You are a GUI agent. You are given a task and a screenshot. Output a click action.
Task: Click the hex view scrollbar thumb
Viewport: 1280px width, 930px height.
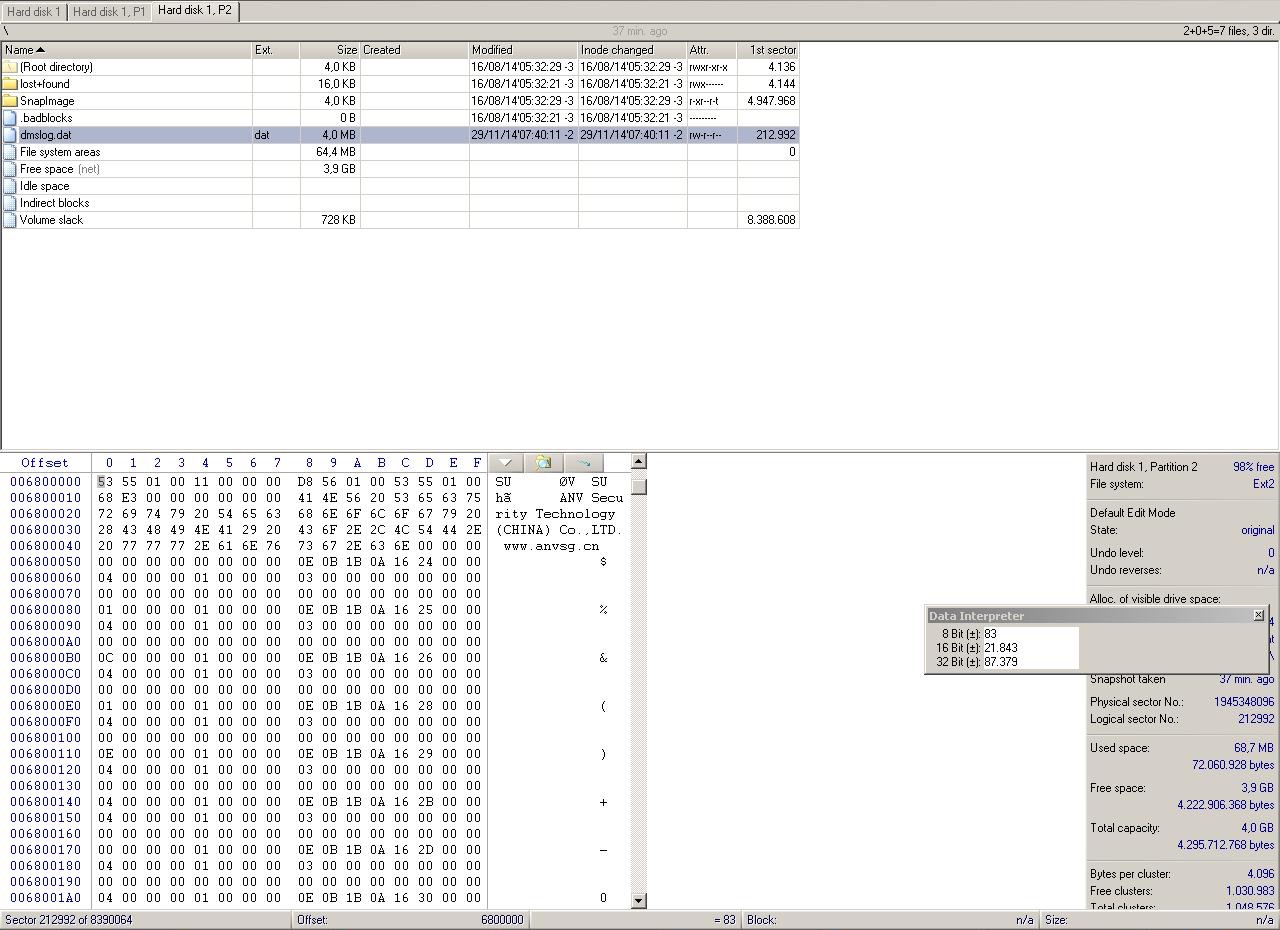click(639, 486)
